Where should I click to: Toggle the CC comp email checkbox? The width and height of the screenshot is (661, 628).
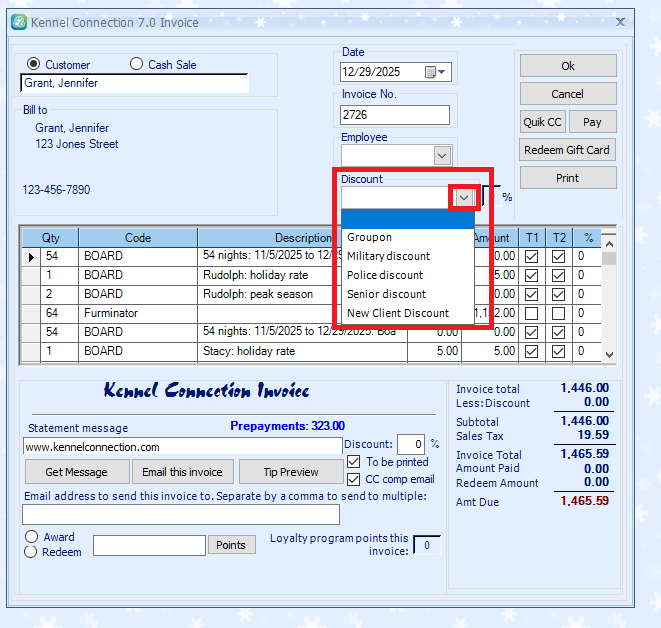[x=354, y=479]
